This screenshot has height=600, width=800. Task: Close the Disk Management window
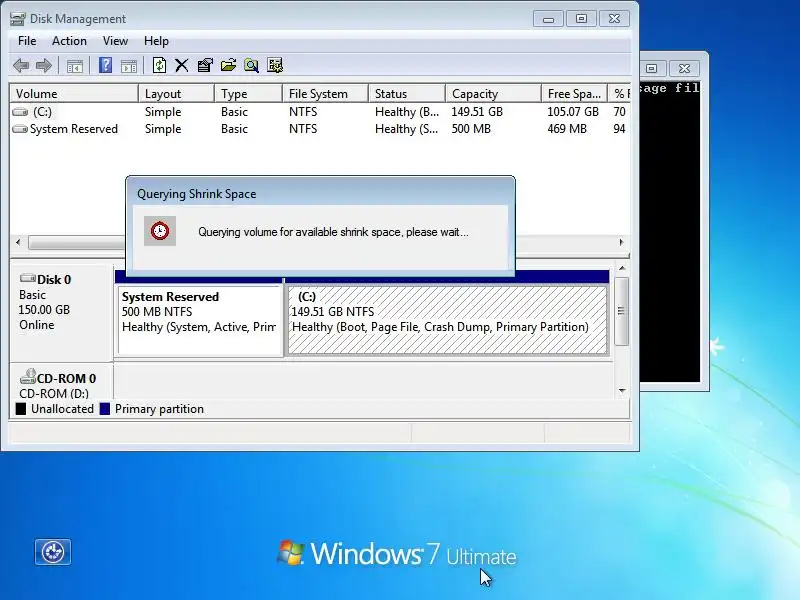click(x=614, y=19)
